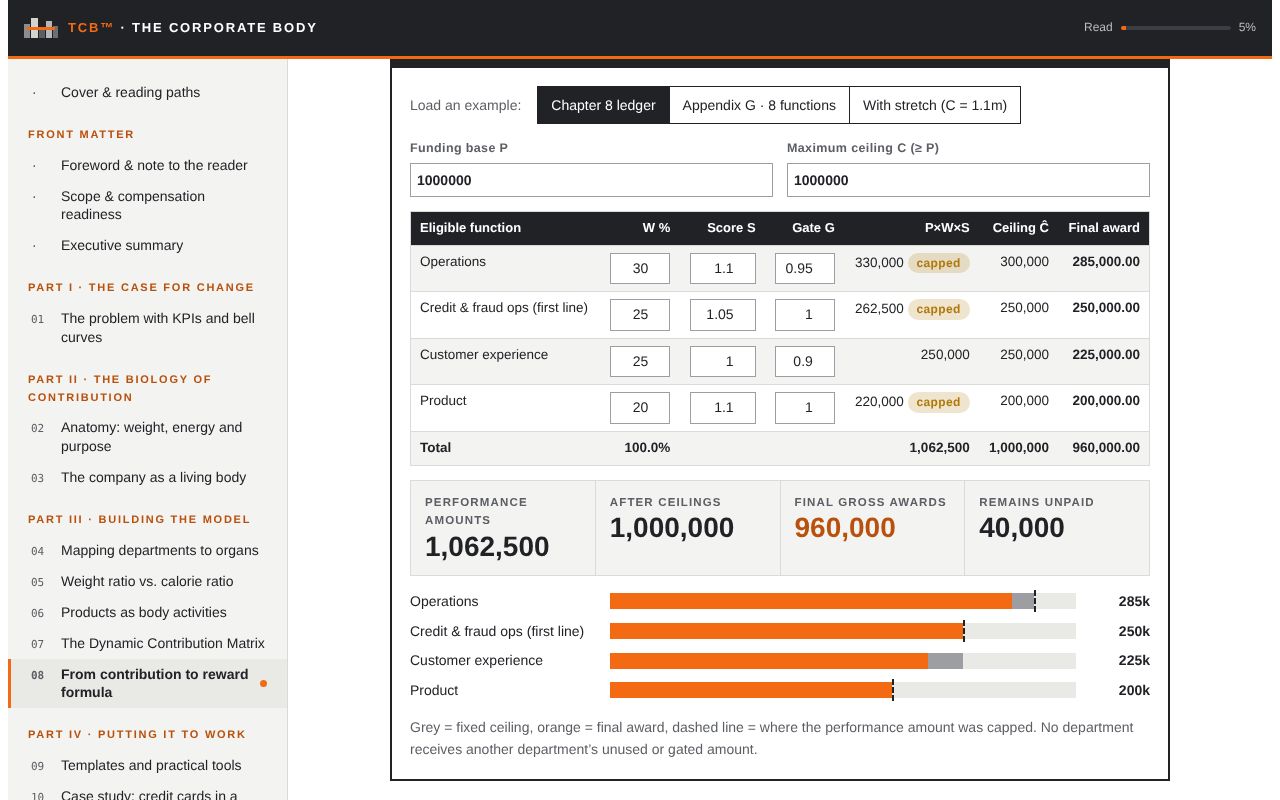
Task: Go to chapter 05 Weight ratio vs. calorie ratio
Action: [147, 581]
